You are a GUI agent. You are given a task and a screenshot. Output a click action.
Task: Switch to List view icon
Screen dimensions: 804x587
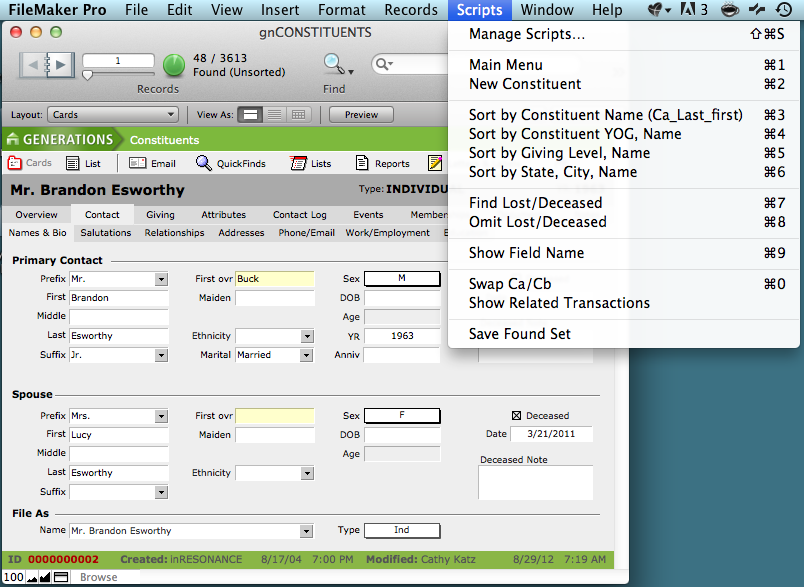click(83, 164)
